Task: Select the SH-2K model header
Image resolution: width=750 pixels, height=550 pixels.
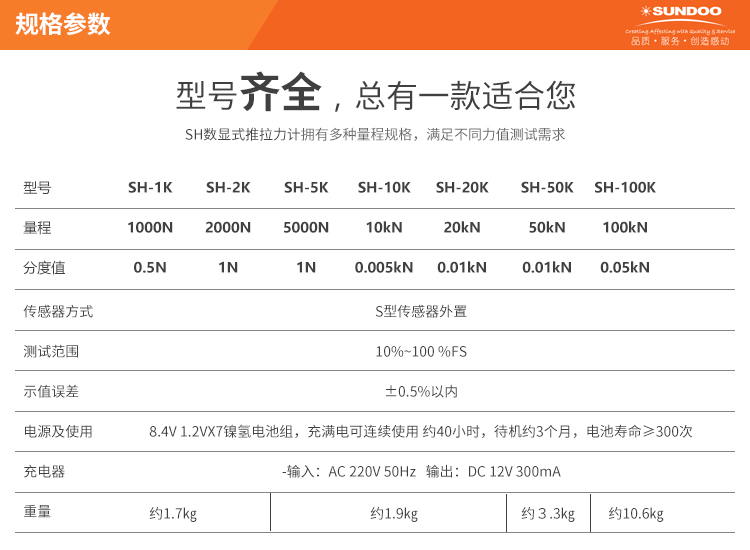Action: click(228, 187)
